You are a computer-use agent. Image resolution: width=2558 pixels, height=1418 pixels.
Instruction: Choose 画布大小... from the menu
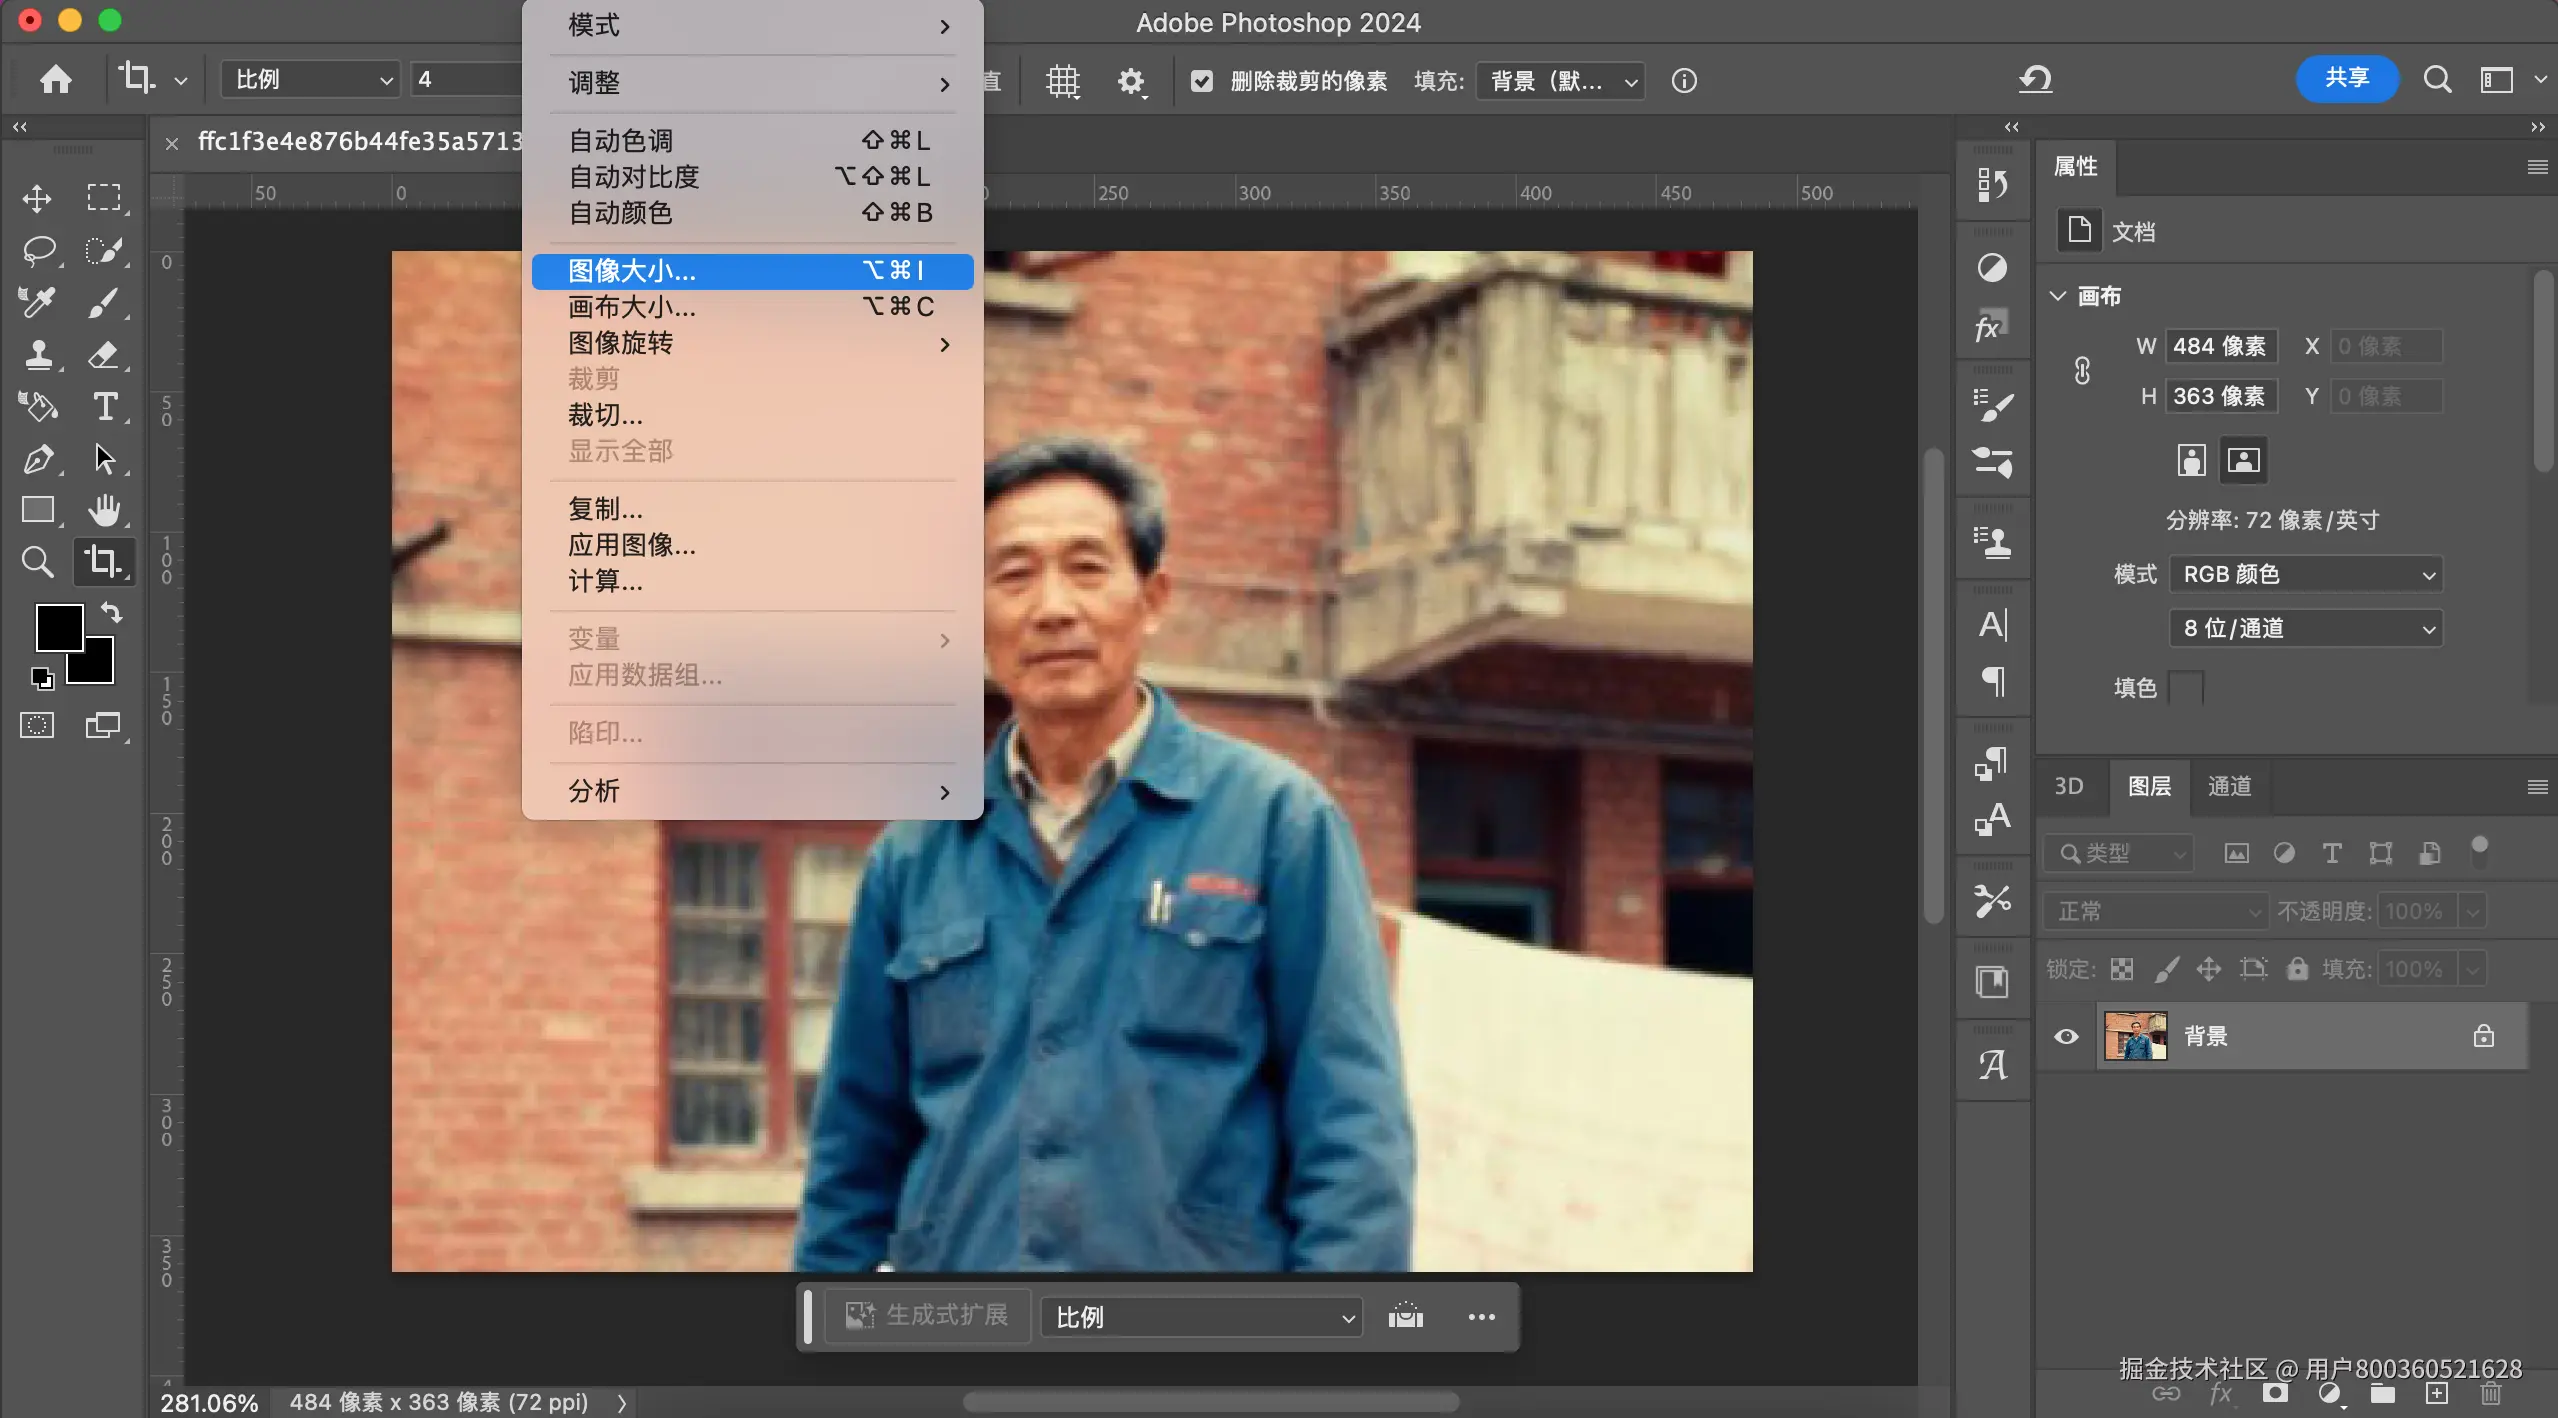pyautogui.click(x=632, y=307)
